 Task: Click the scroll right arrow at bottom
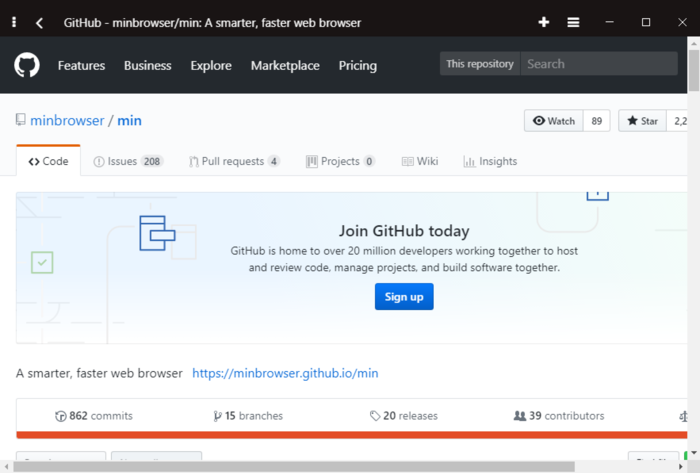tap(680, 467)
